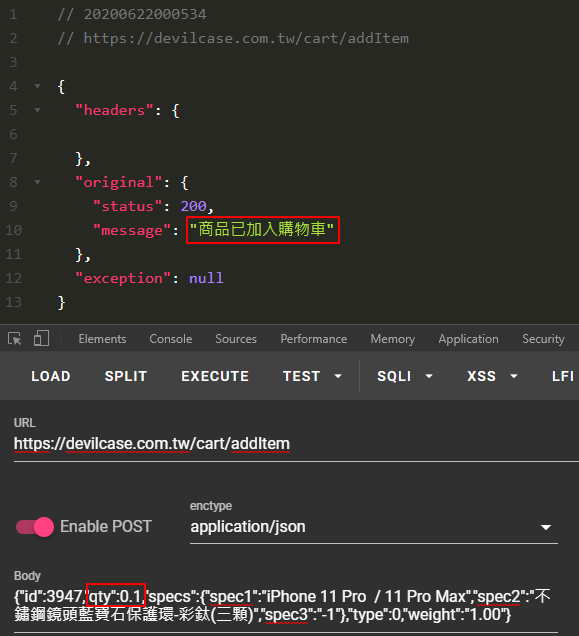Switch to the Console tab
Screen dimensions: 579x636
[x=171, y=339]
